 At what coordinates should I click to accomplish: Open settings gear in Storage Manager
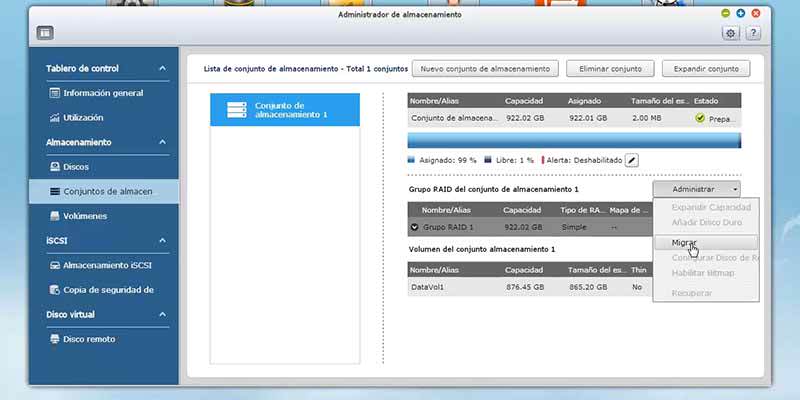[731, 33]
